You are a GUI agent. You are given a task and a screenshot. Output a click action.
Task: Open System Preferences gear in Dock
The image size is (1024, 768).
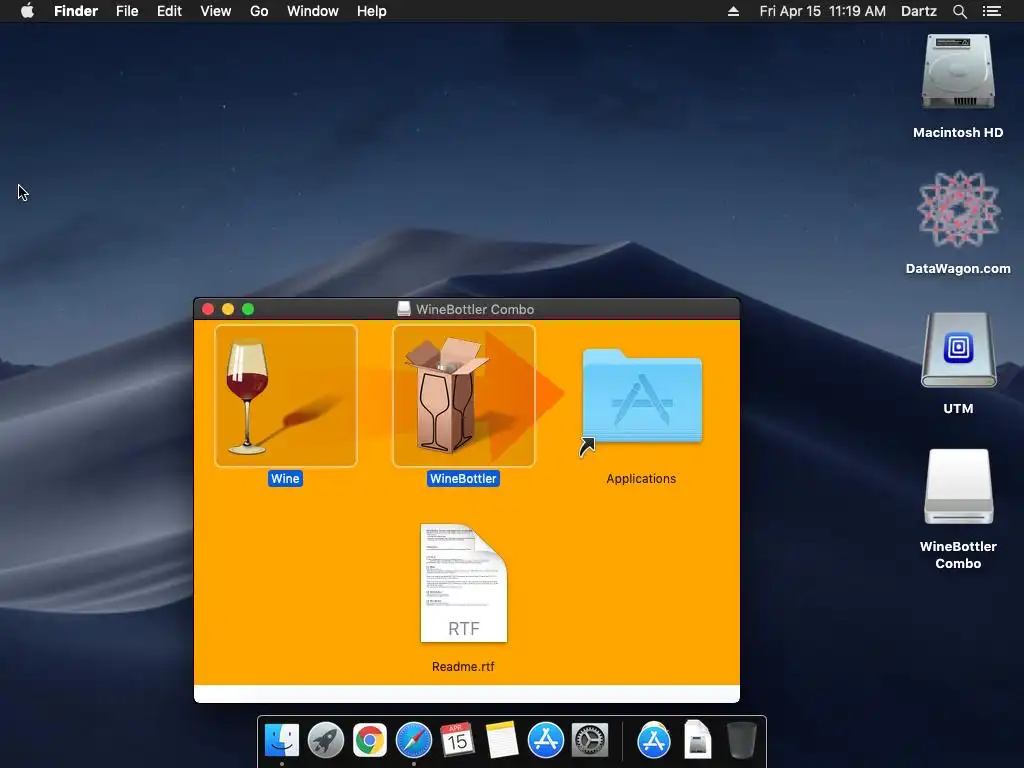click(590, 741)
